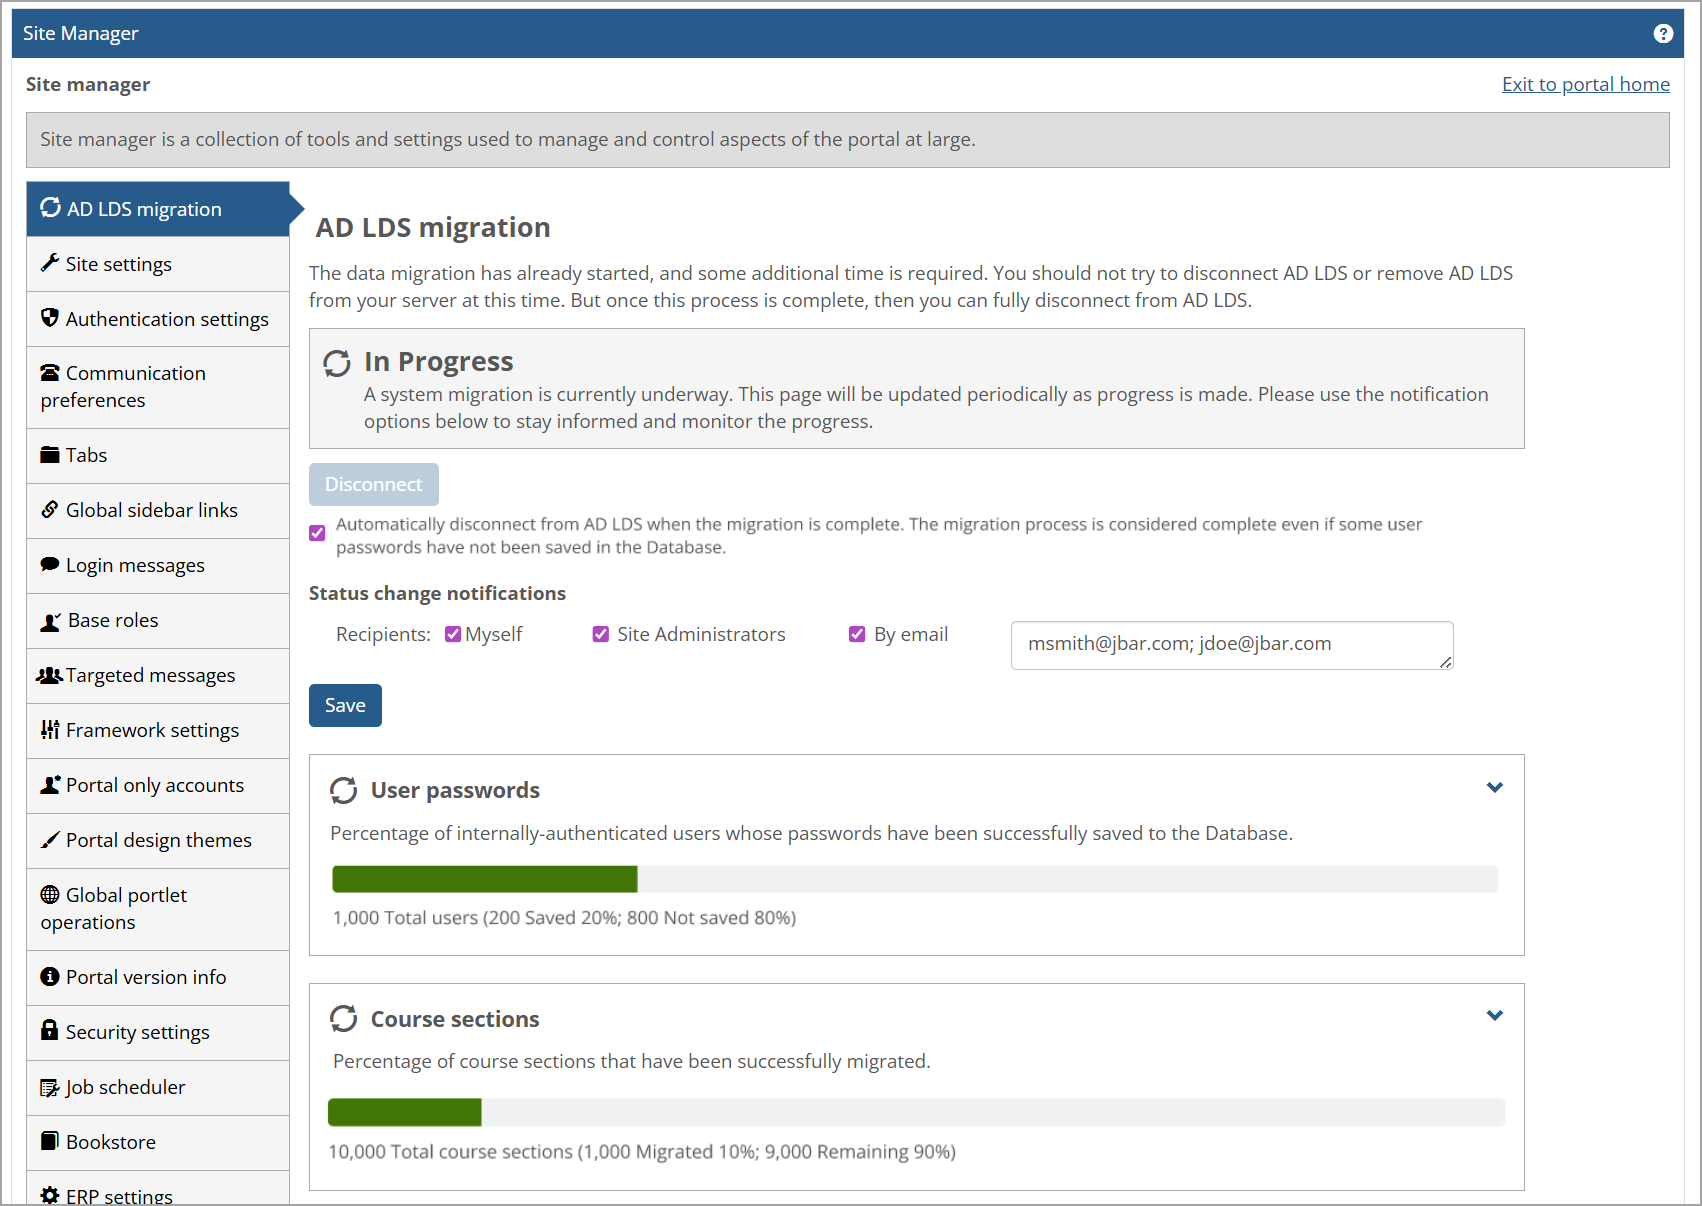Image resolution: width=1702 pixels, height=1206 pixels.
Task: Go to Authentication settings
Action: click(x=158, y=319)
